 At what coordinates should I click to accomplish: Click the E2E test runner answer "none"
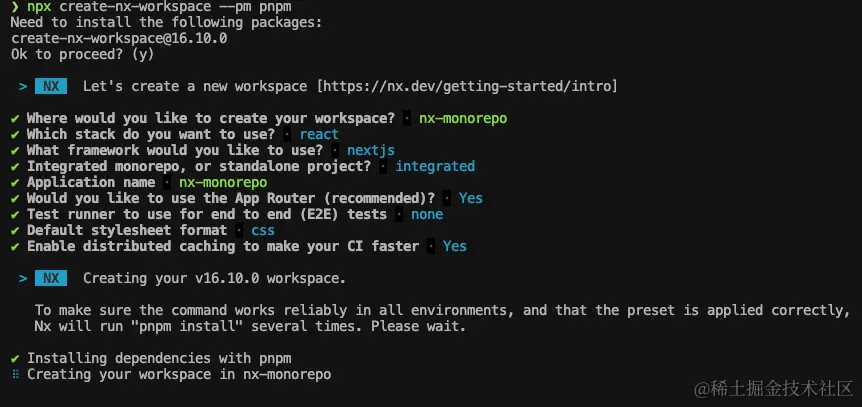(x=427, y=214)
